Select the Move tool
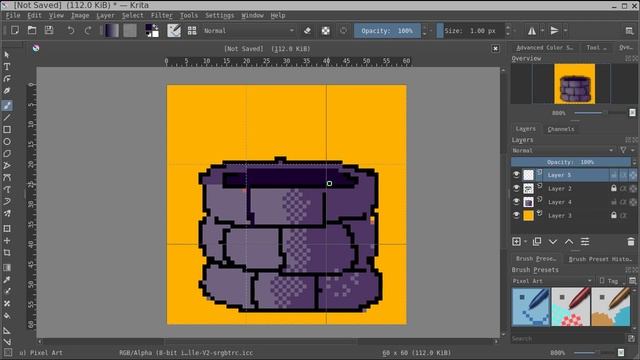This screenshot has height=360, width=640. click(x=7, y=240)
